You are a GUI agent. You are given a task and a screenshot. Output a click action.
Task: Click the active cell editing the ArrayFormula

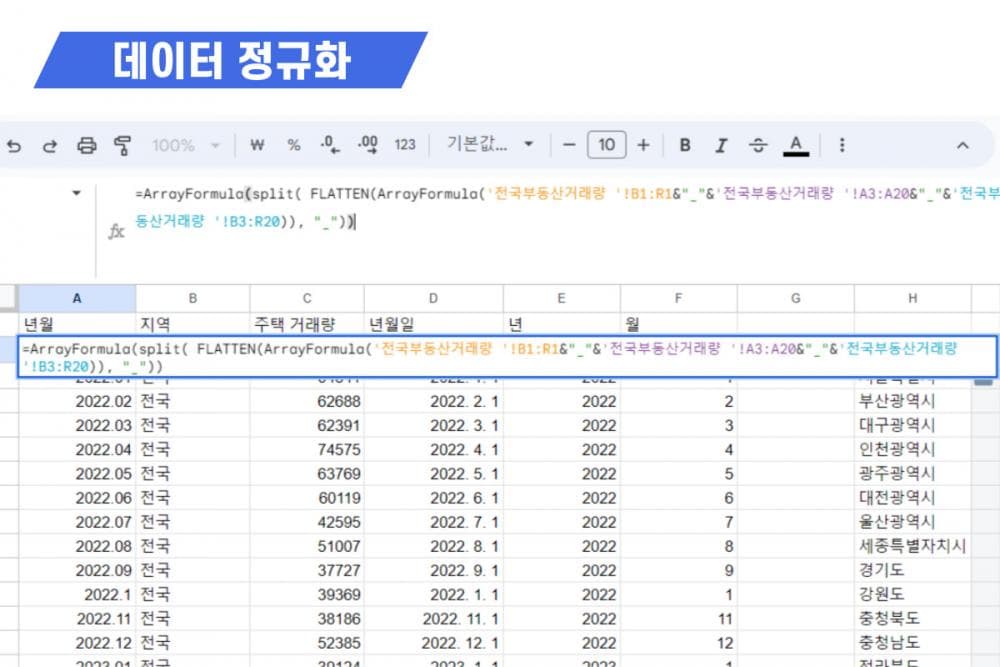(507, 357)
